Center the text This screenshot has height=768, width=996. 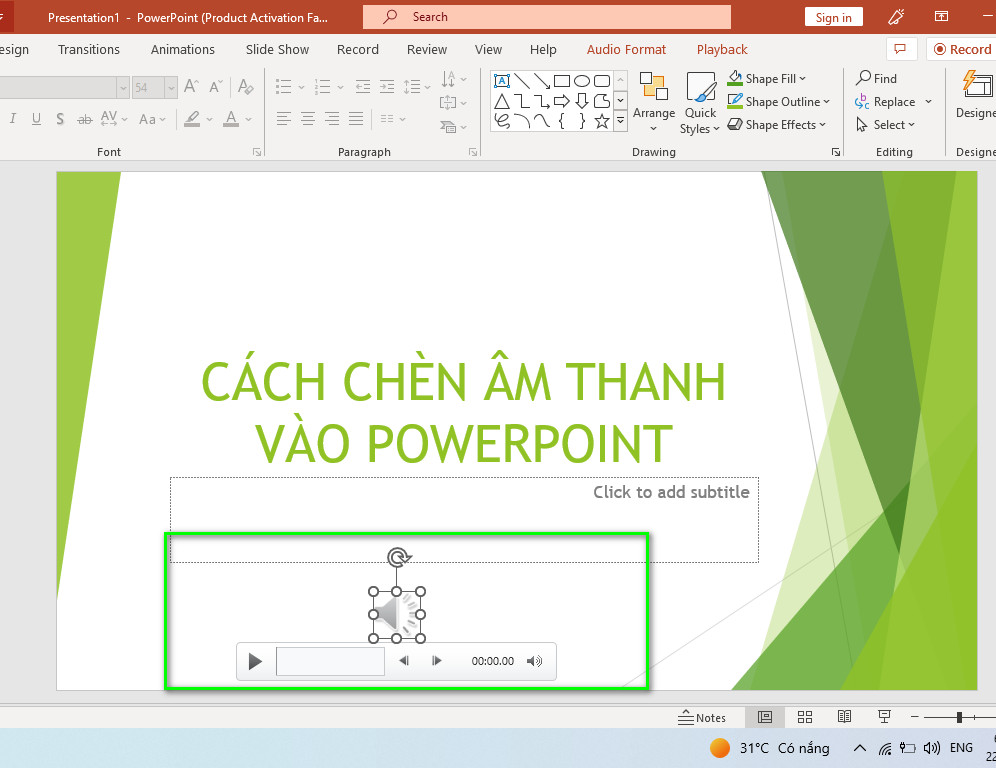pos(307,119)
